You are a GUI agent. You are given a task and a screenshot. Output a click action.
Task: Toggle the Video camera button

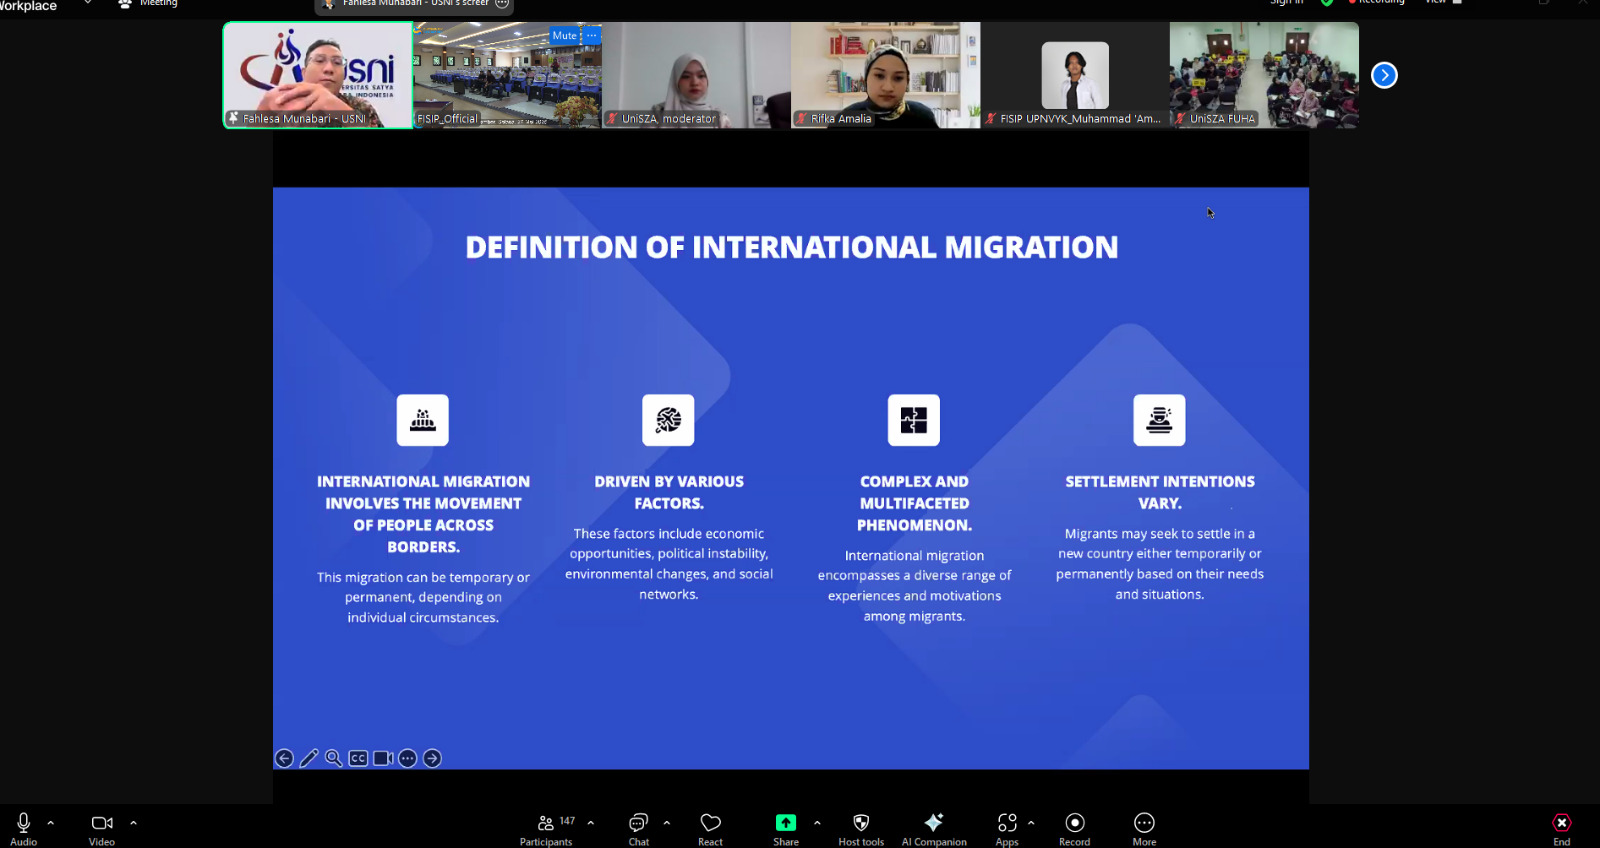[x=102, y=822]
